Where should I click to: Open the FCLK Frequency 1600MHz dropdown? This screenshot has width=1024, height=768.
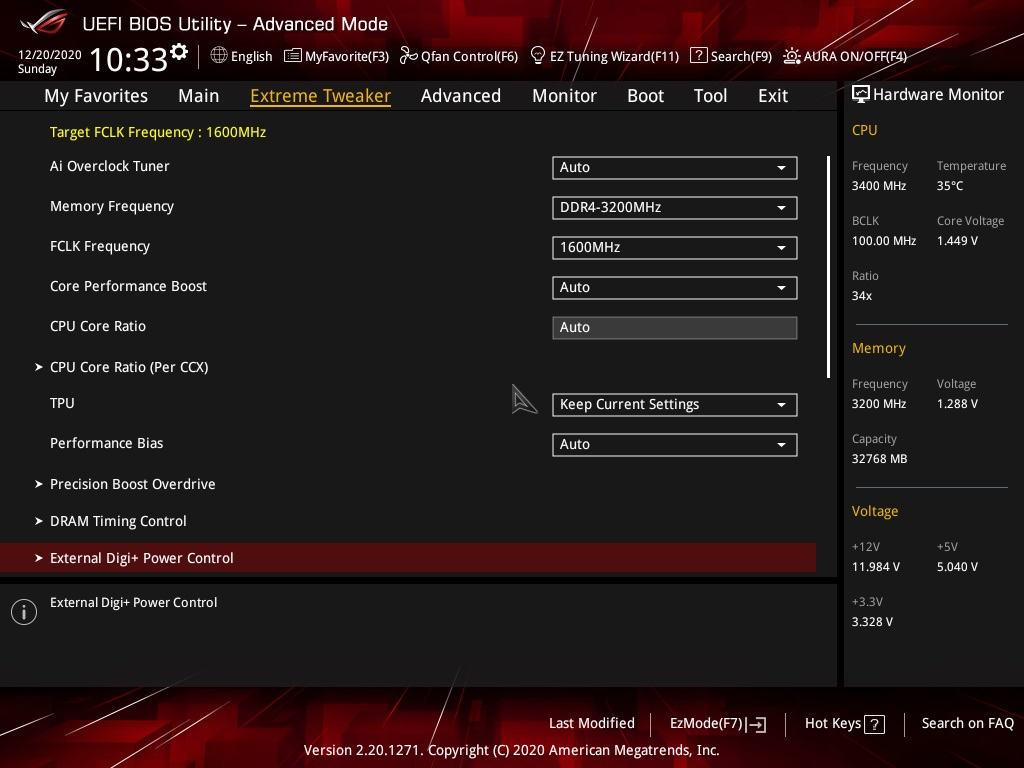coord(675,248)
